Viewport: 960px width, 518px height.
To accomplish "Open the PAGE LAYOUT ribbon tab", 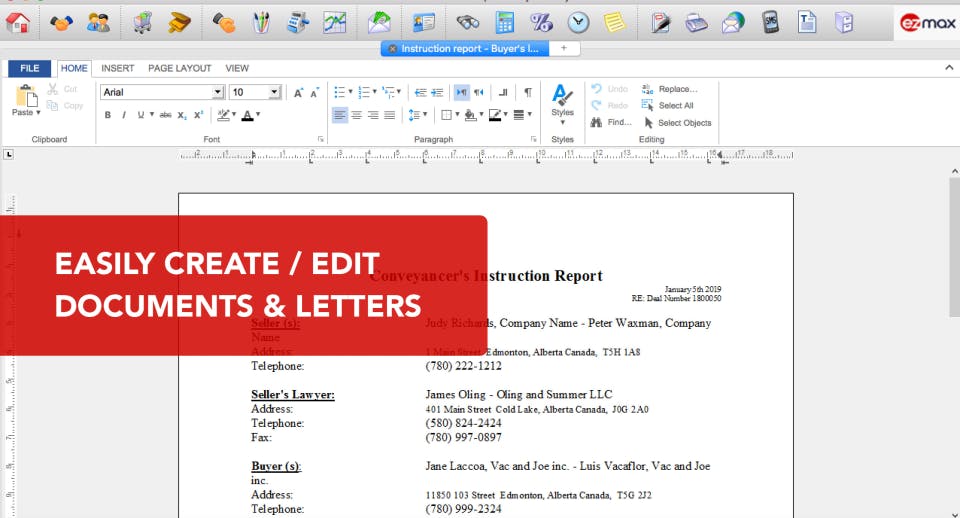I will click(180, 68).
